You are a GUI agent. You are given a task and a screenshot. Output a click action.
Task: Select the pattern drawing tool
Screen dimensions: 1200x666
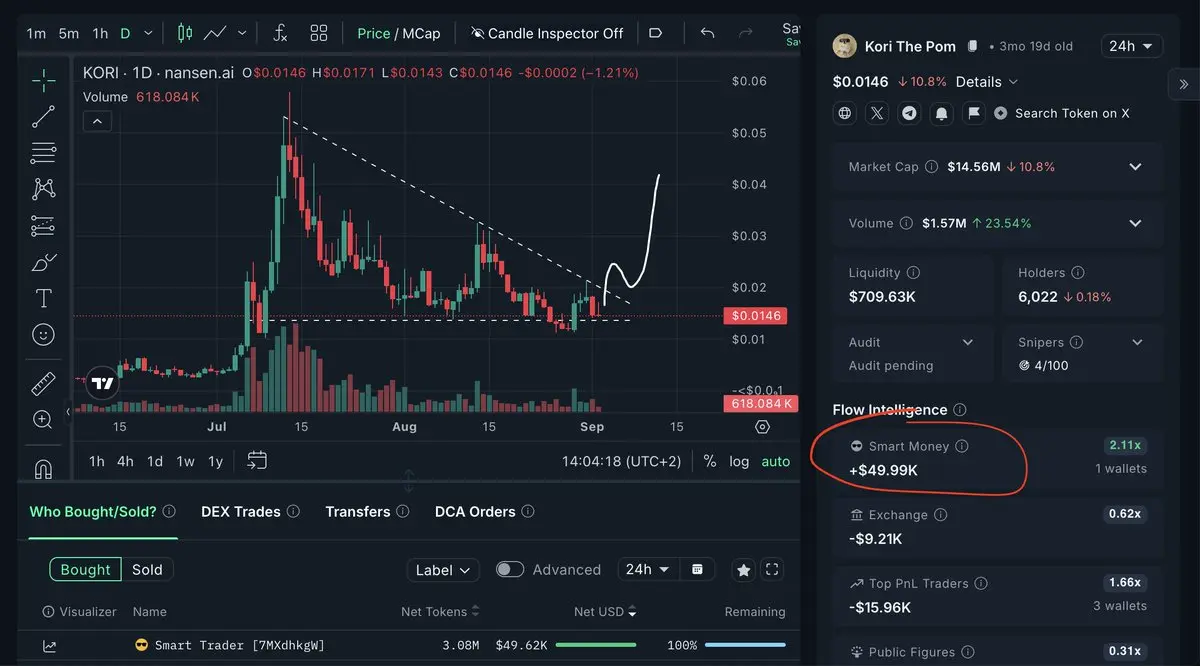pyautogui.click(x=43, y=189)
